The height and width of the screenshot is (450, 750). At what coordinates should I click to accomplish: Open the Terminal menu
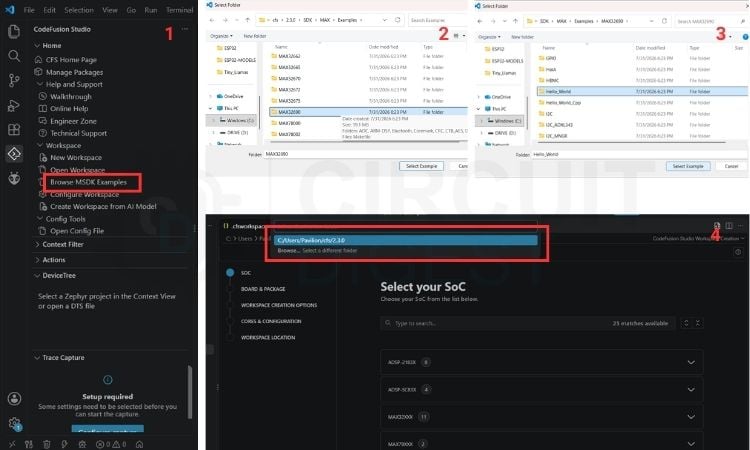179,10
